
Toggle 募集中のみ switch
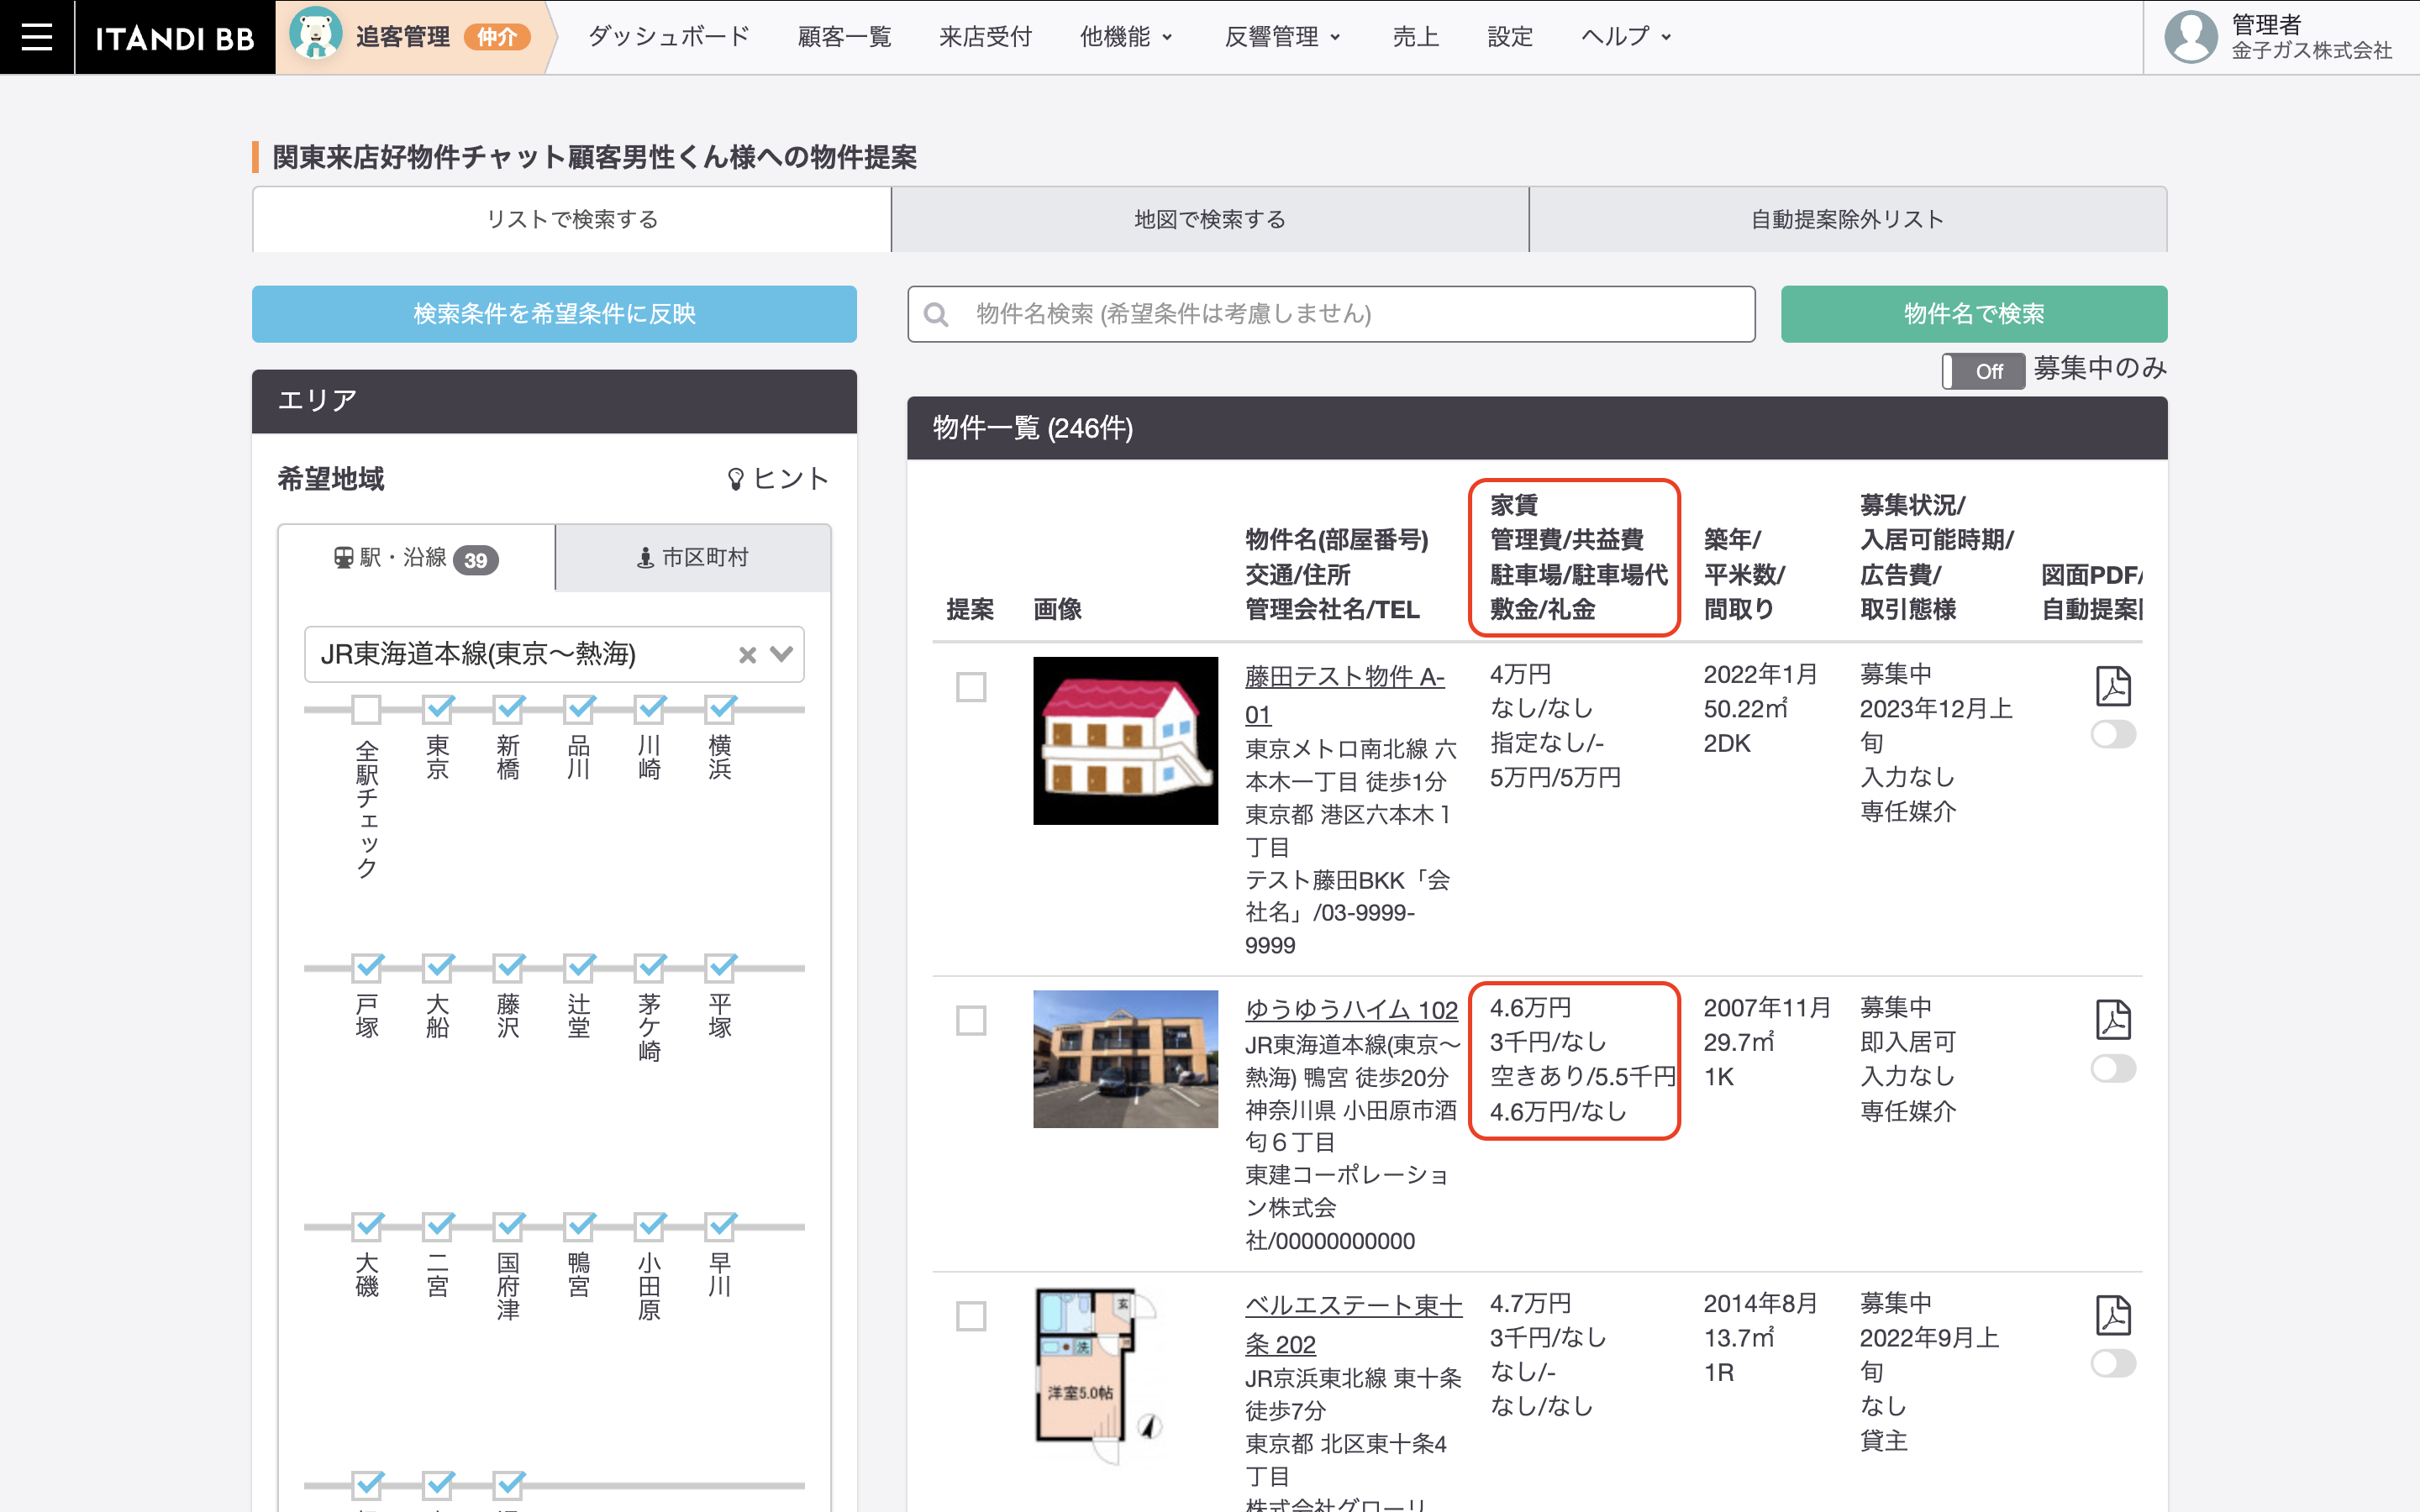click(x=1983, y=371)
